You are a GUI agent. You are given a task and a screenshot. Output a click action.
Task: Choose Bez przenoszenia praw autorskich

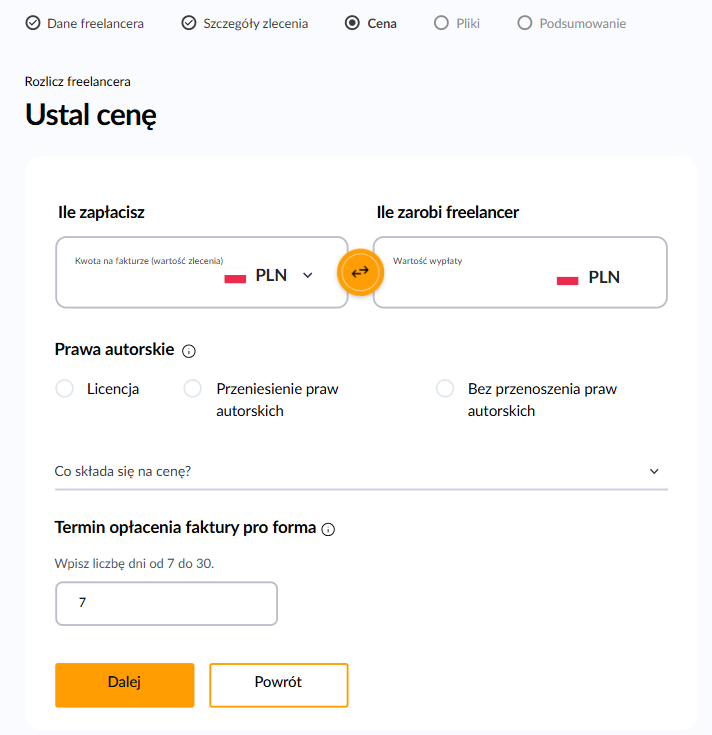(x=445, y=389)
